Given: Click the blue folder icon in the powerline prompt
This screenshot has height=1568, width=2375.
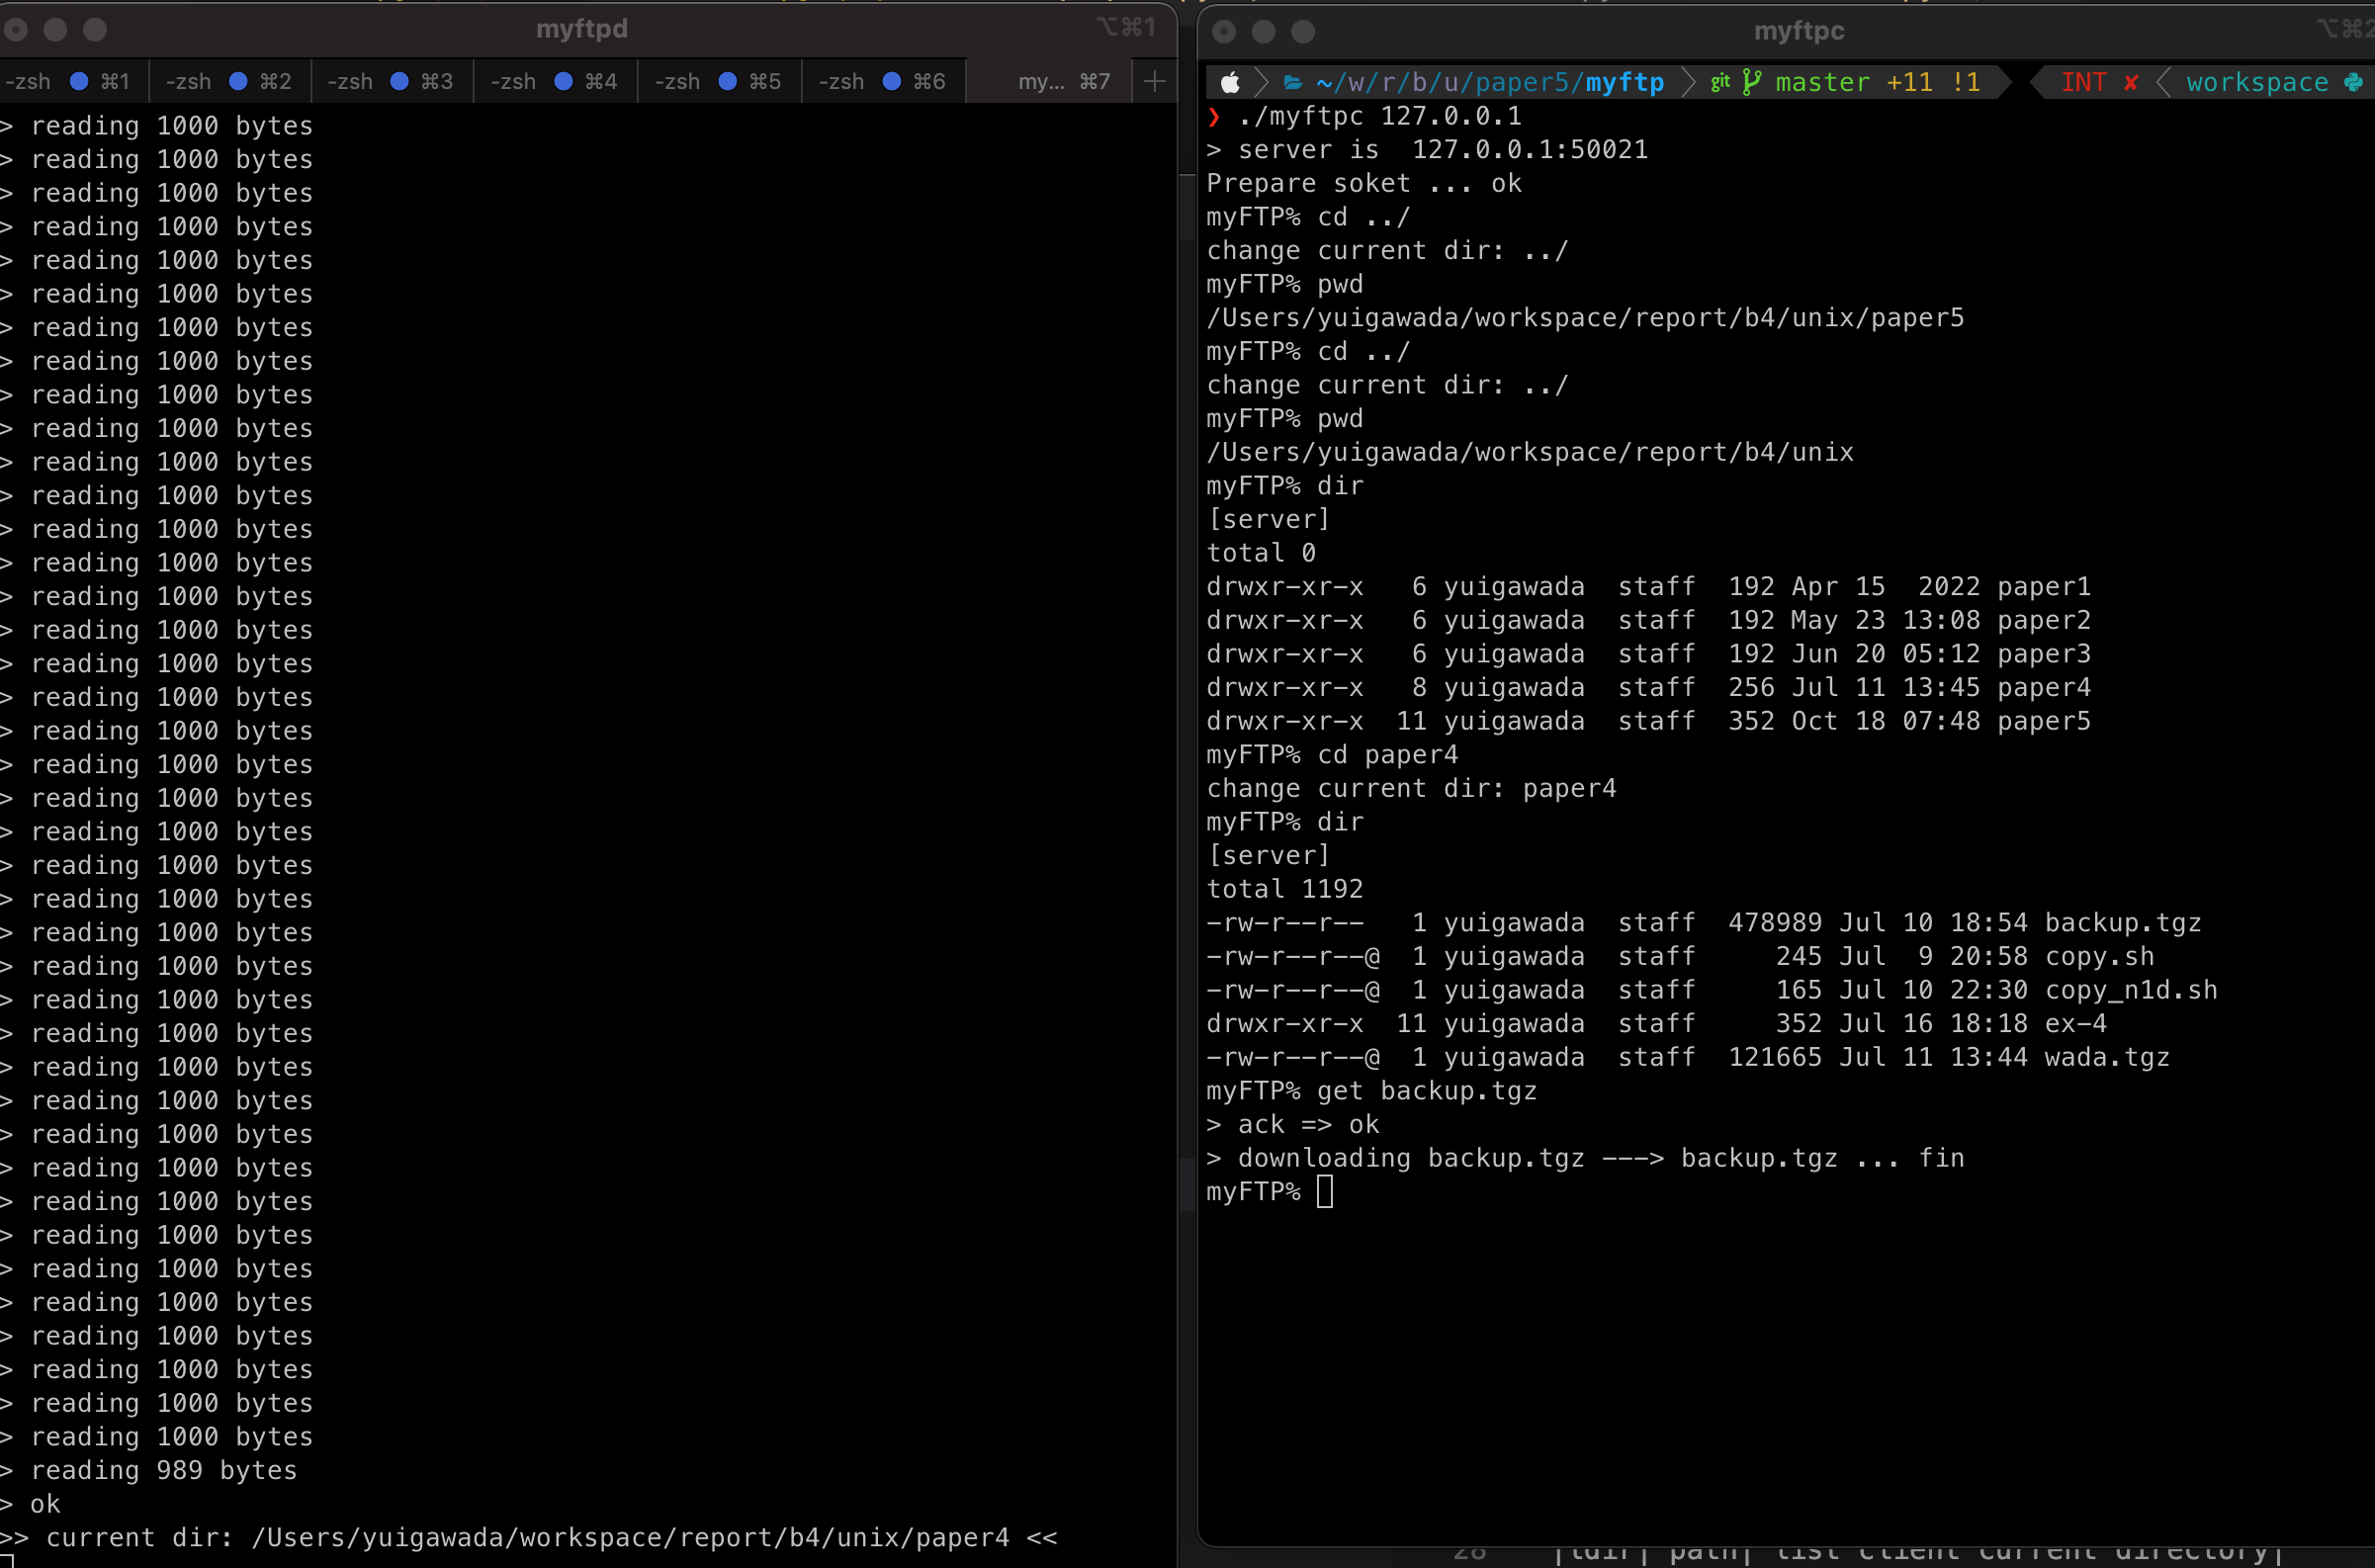Looking at the screenshot, I should pyautogui.click(x=1292, y=82).
